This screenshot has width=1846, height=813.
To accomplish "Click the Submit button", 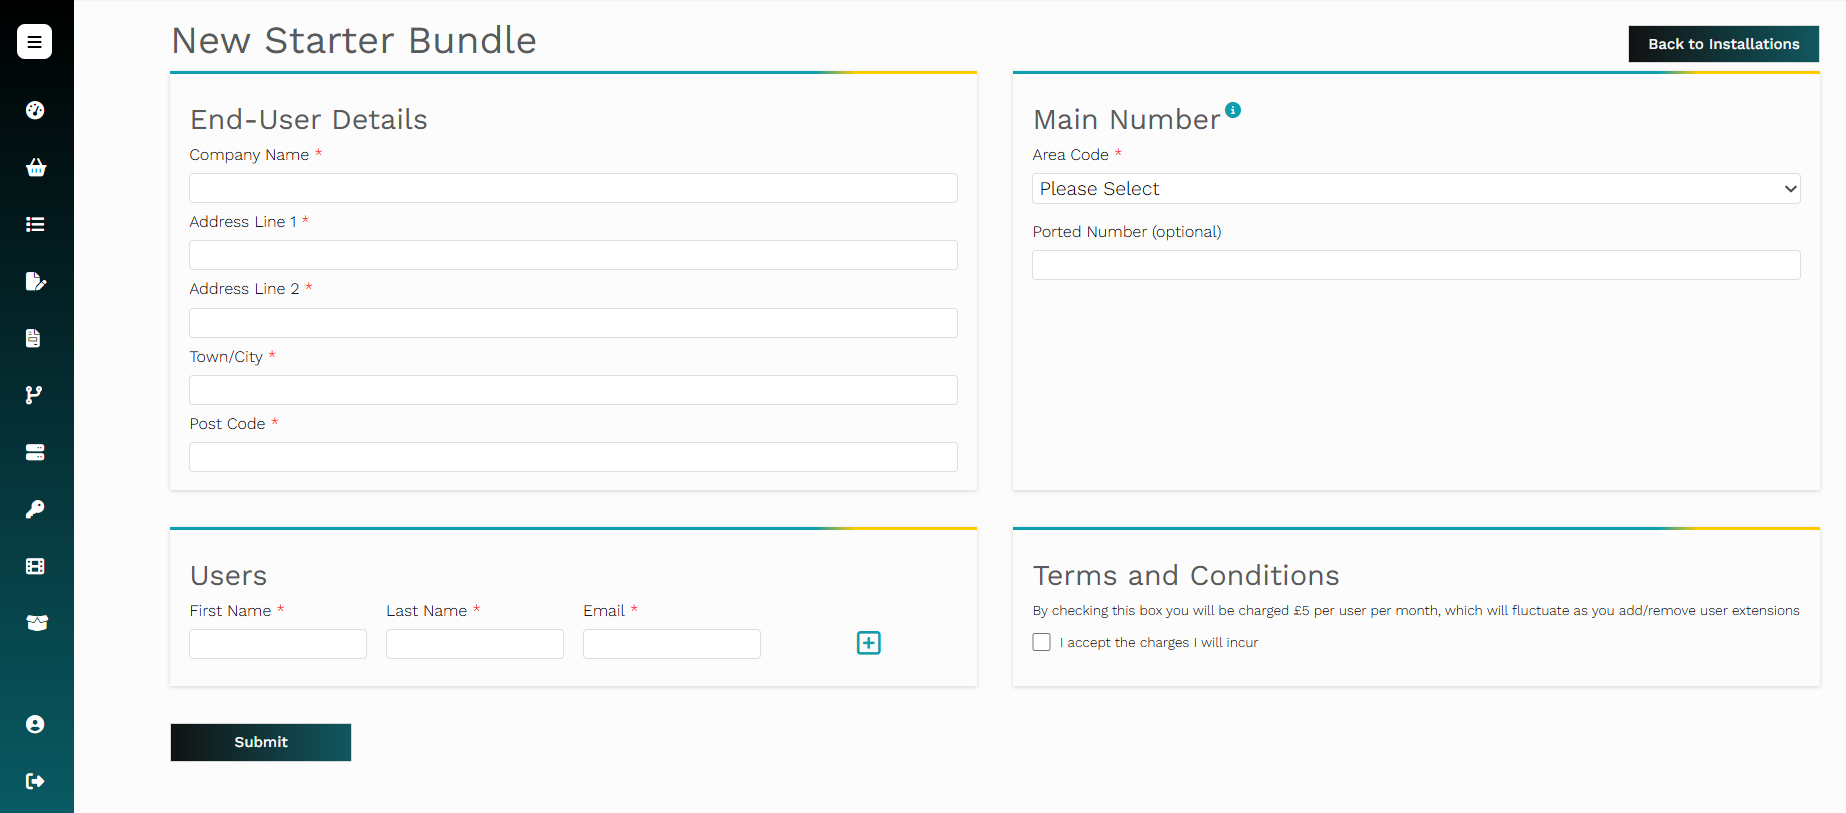I will tap(261, 742).
